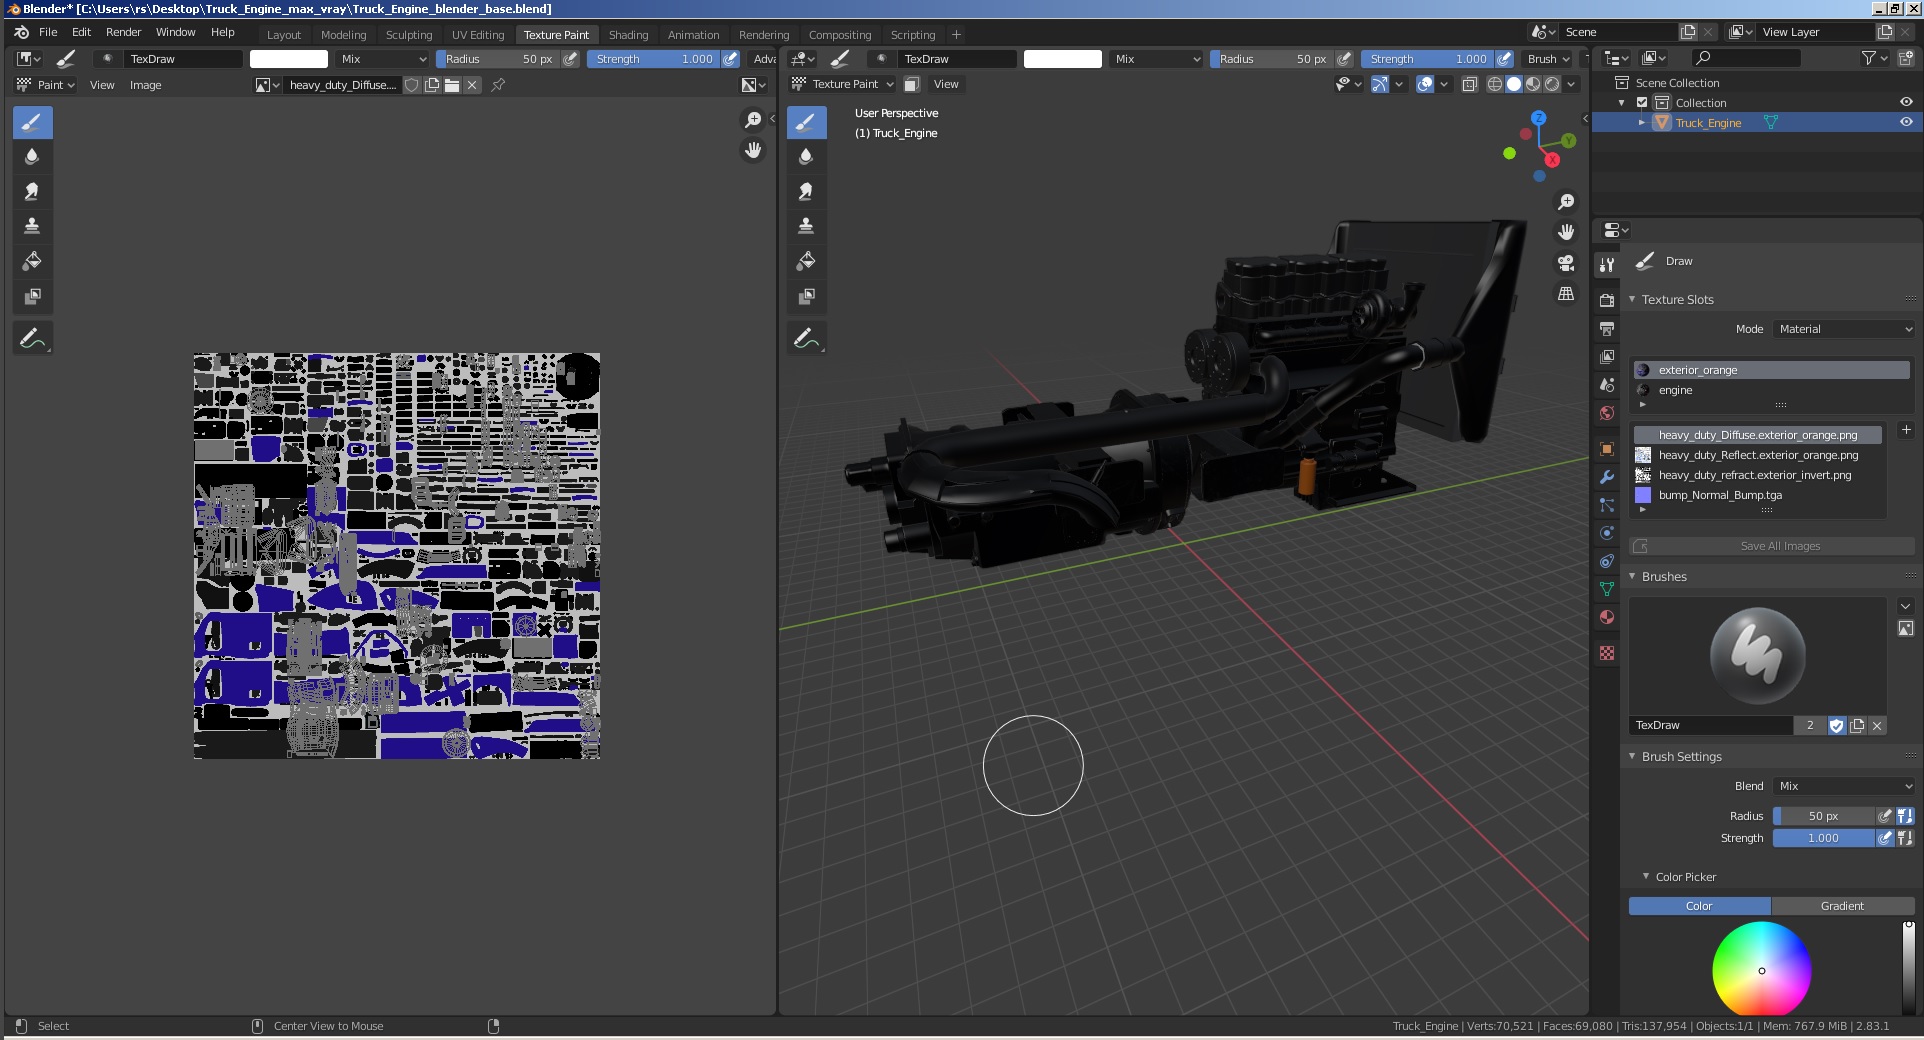Screen dimensions: 1924x1040
Task: Toggle X-ray mode in the viewport header
Action: (x=1469, y=84)
